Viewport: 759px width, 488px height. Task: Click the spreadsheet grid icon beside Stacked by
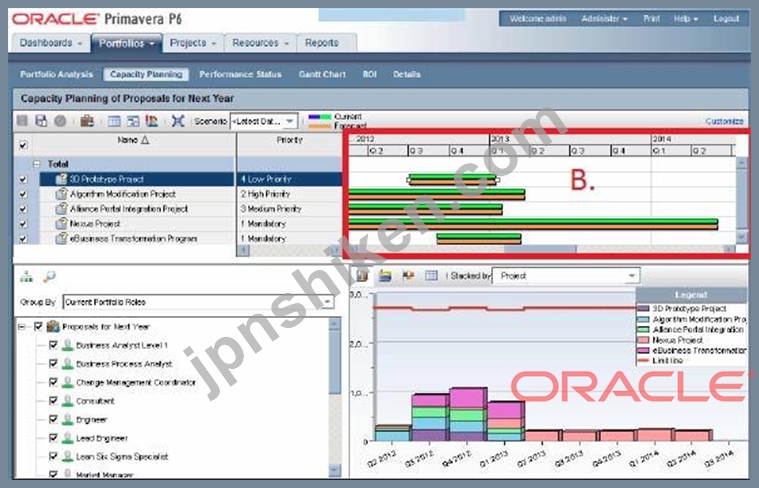pyautogui.click(x=431, y=275)
